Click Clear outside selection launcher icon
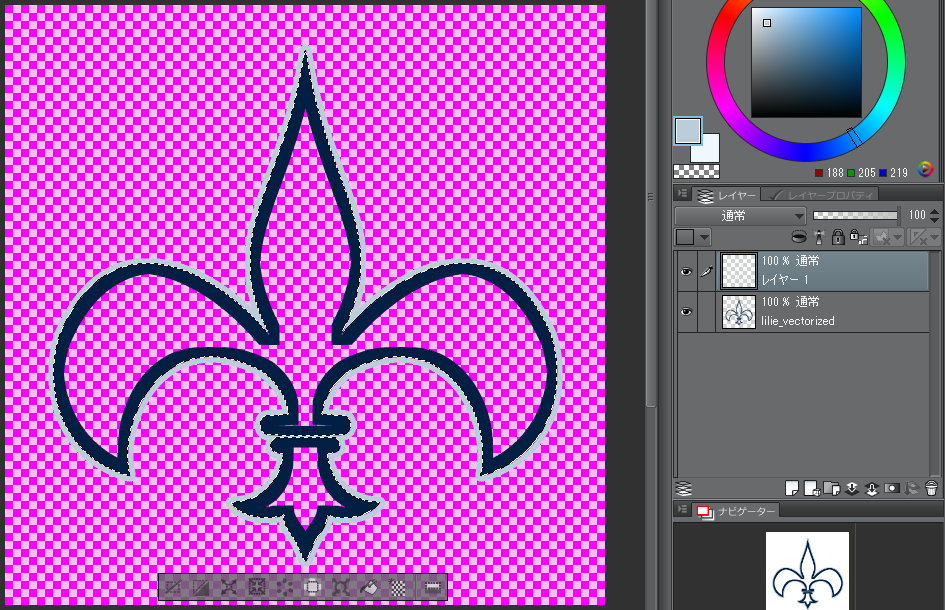This screenshot has width=945, height=610. tap(312, 587)
